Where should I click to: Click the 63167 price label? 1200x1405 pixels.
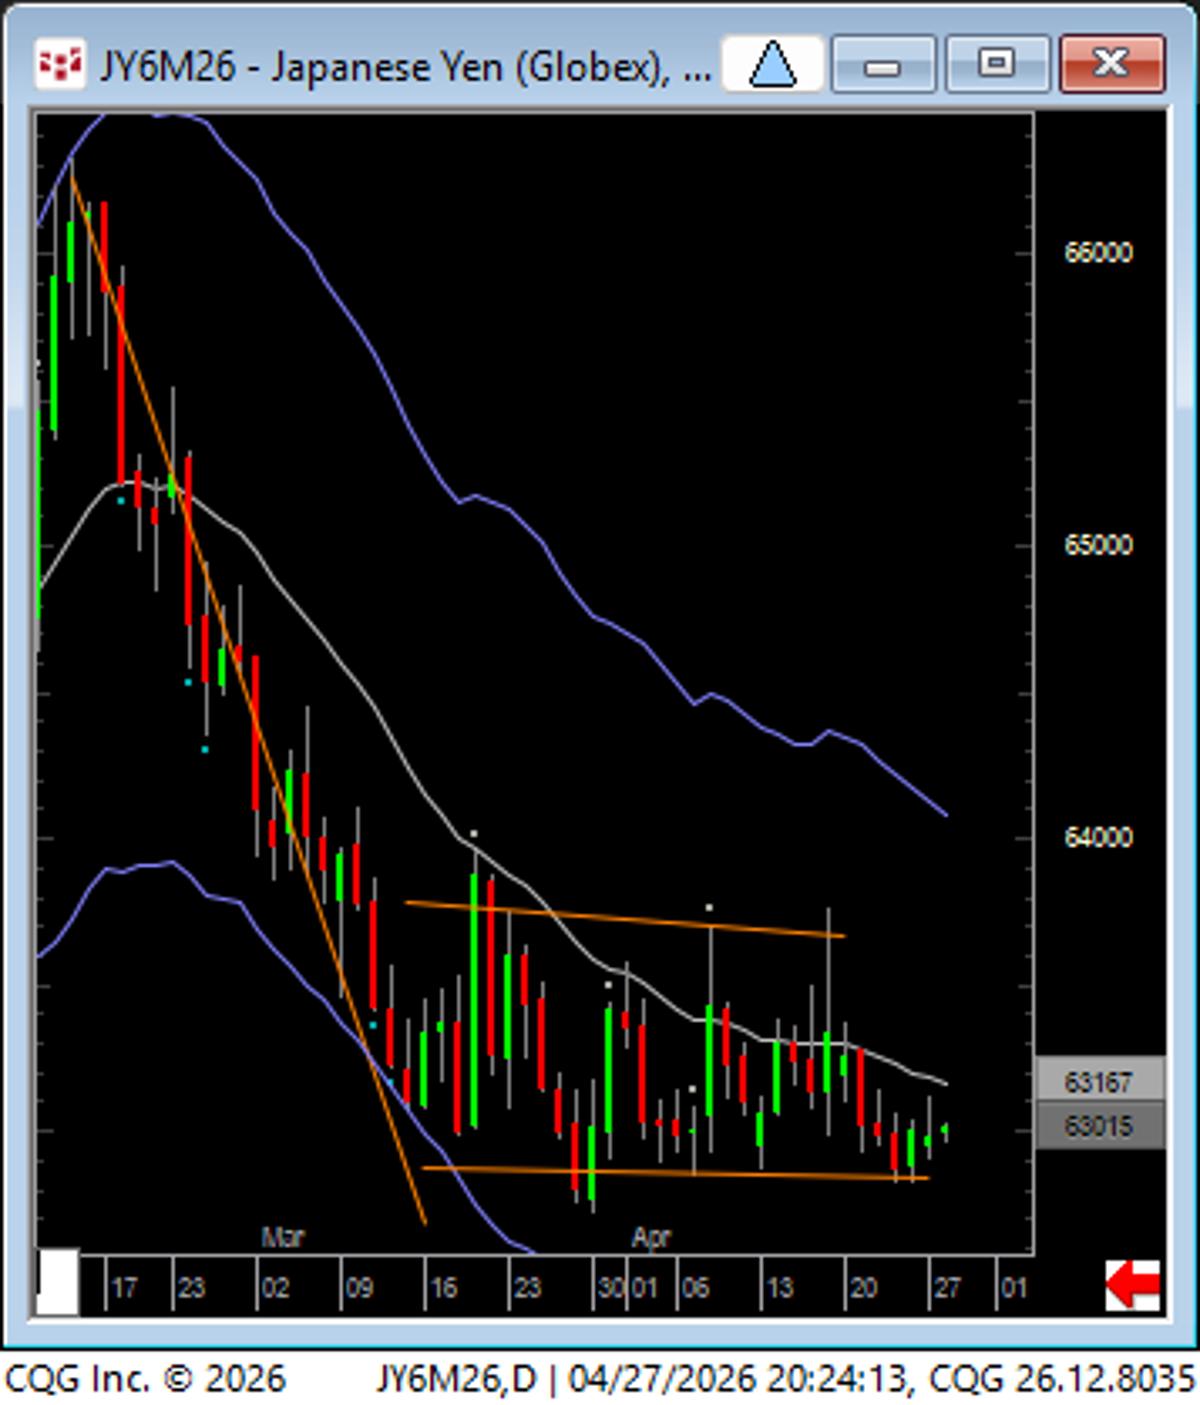(x=1099, y=1082)
